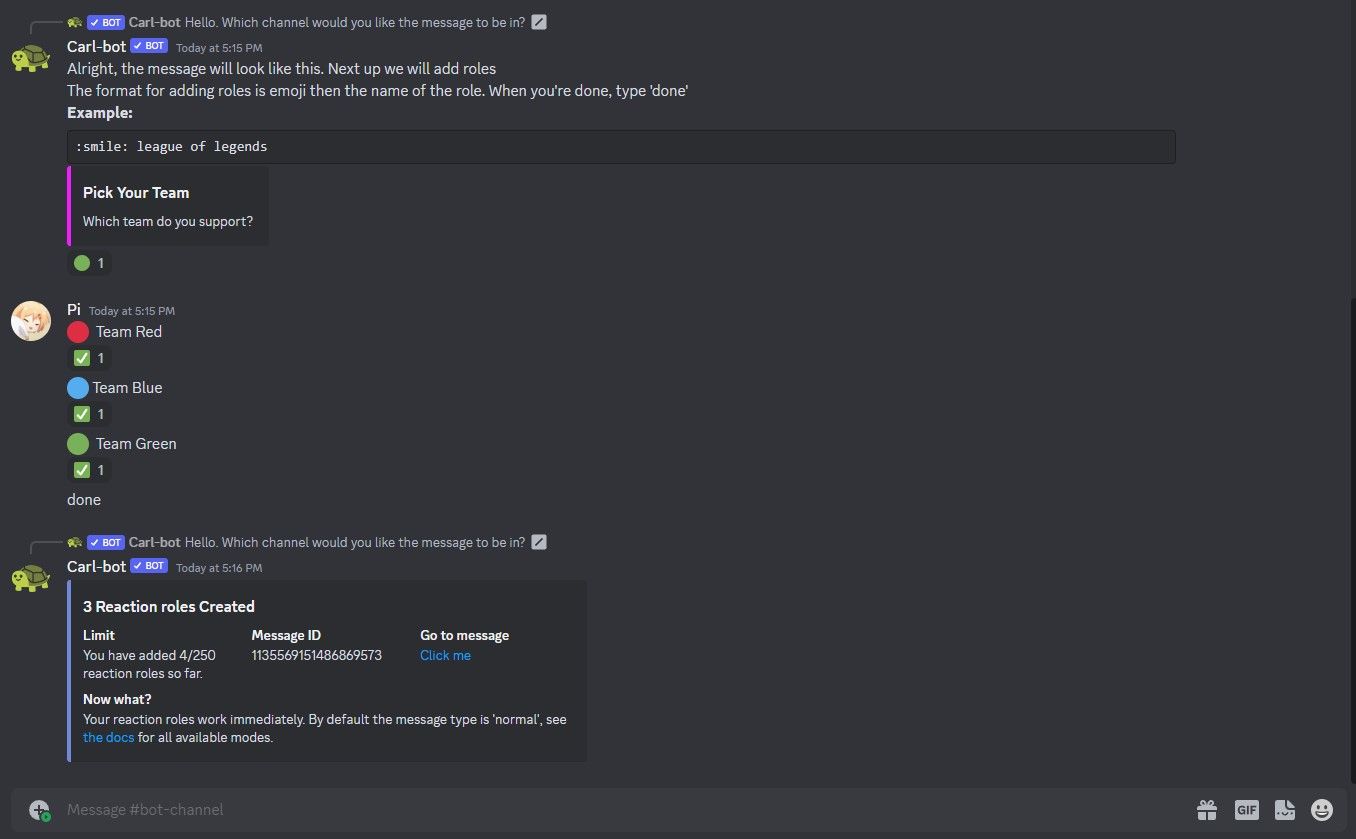Viewport: 1356px width, 839px height.
Task: Toggle the checkmark reaction under Team Red
Action: click(88, 357)
